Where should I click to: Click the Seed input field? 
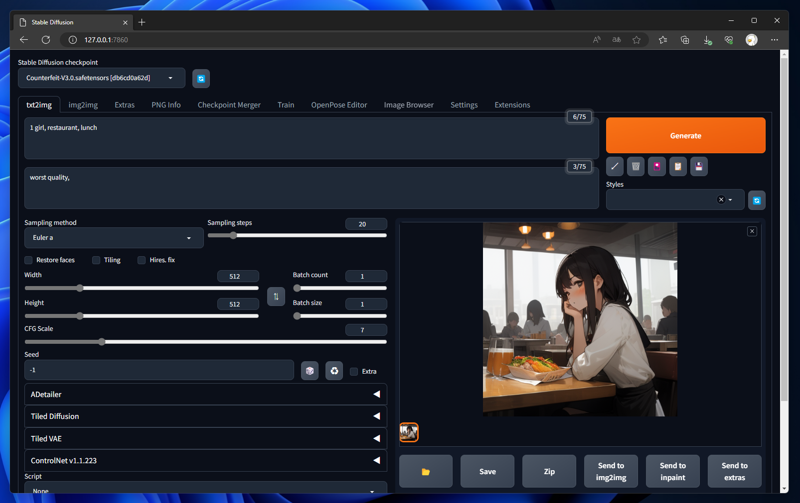(159, 370)
